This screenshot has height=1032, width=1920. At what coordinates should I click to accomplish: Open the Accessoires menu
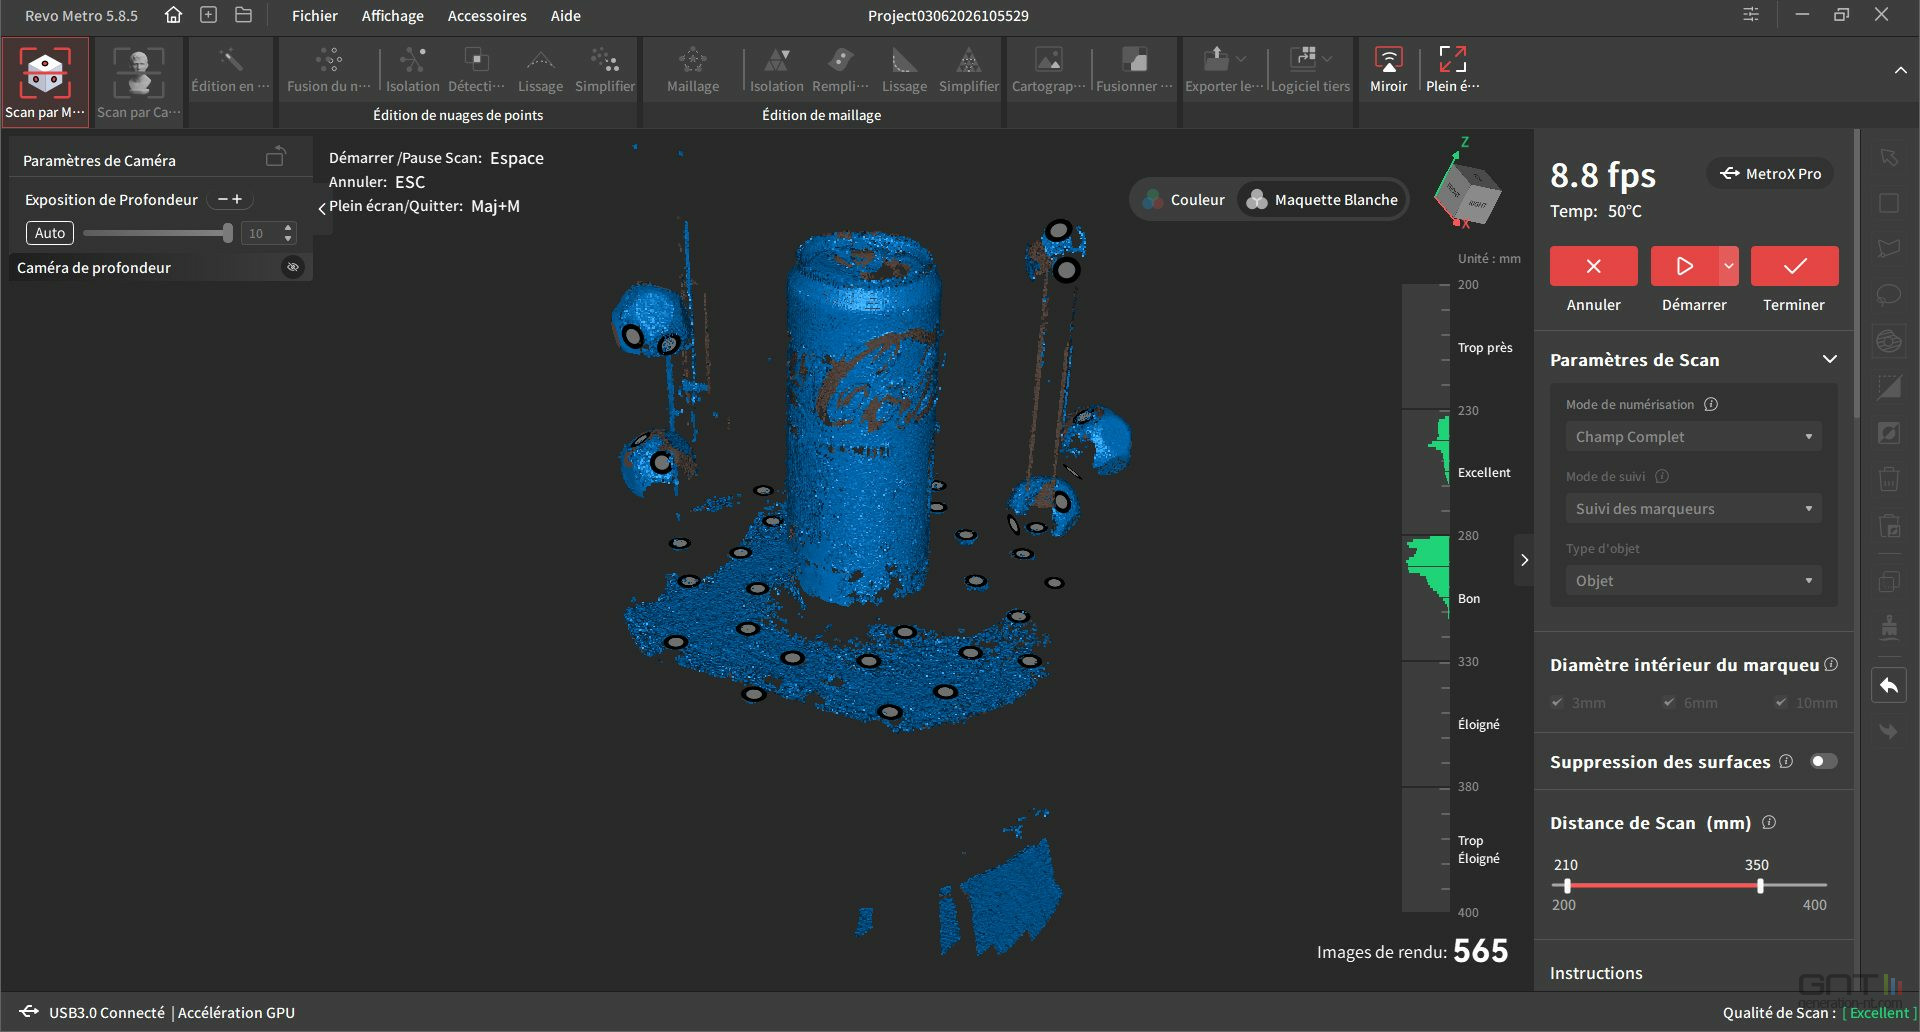pos(487,16)
